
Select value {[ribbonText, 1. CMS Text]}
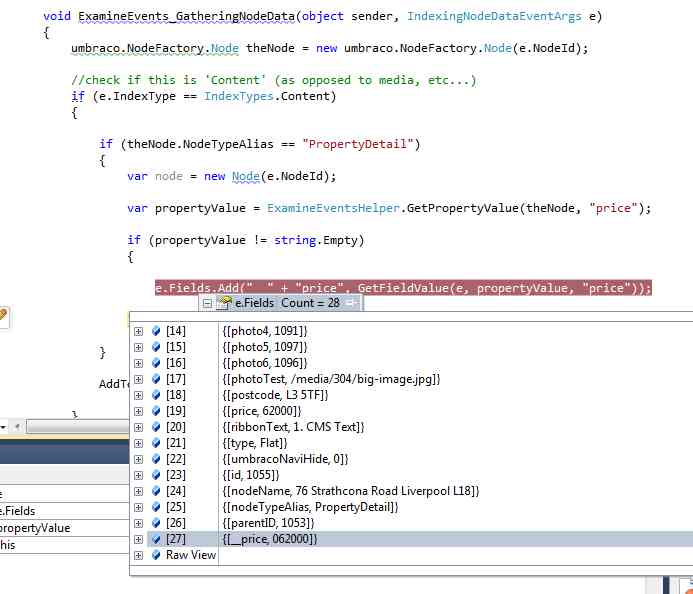[293, 427]
